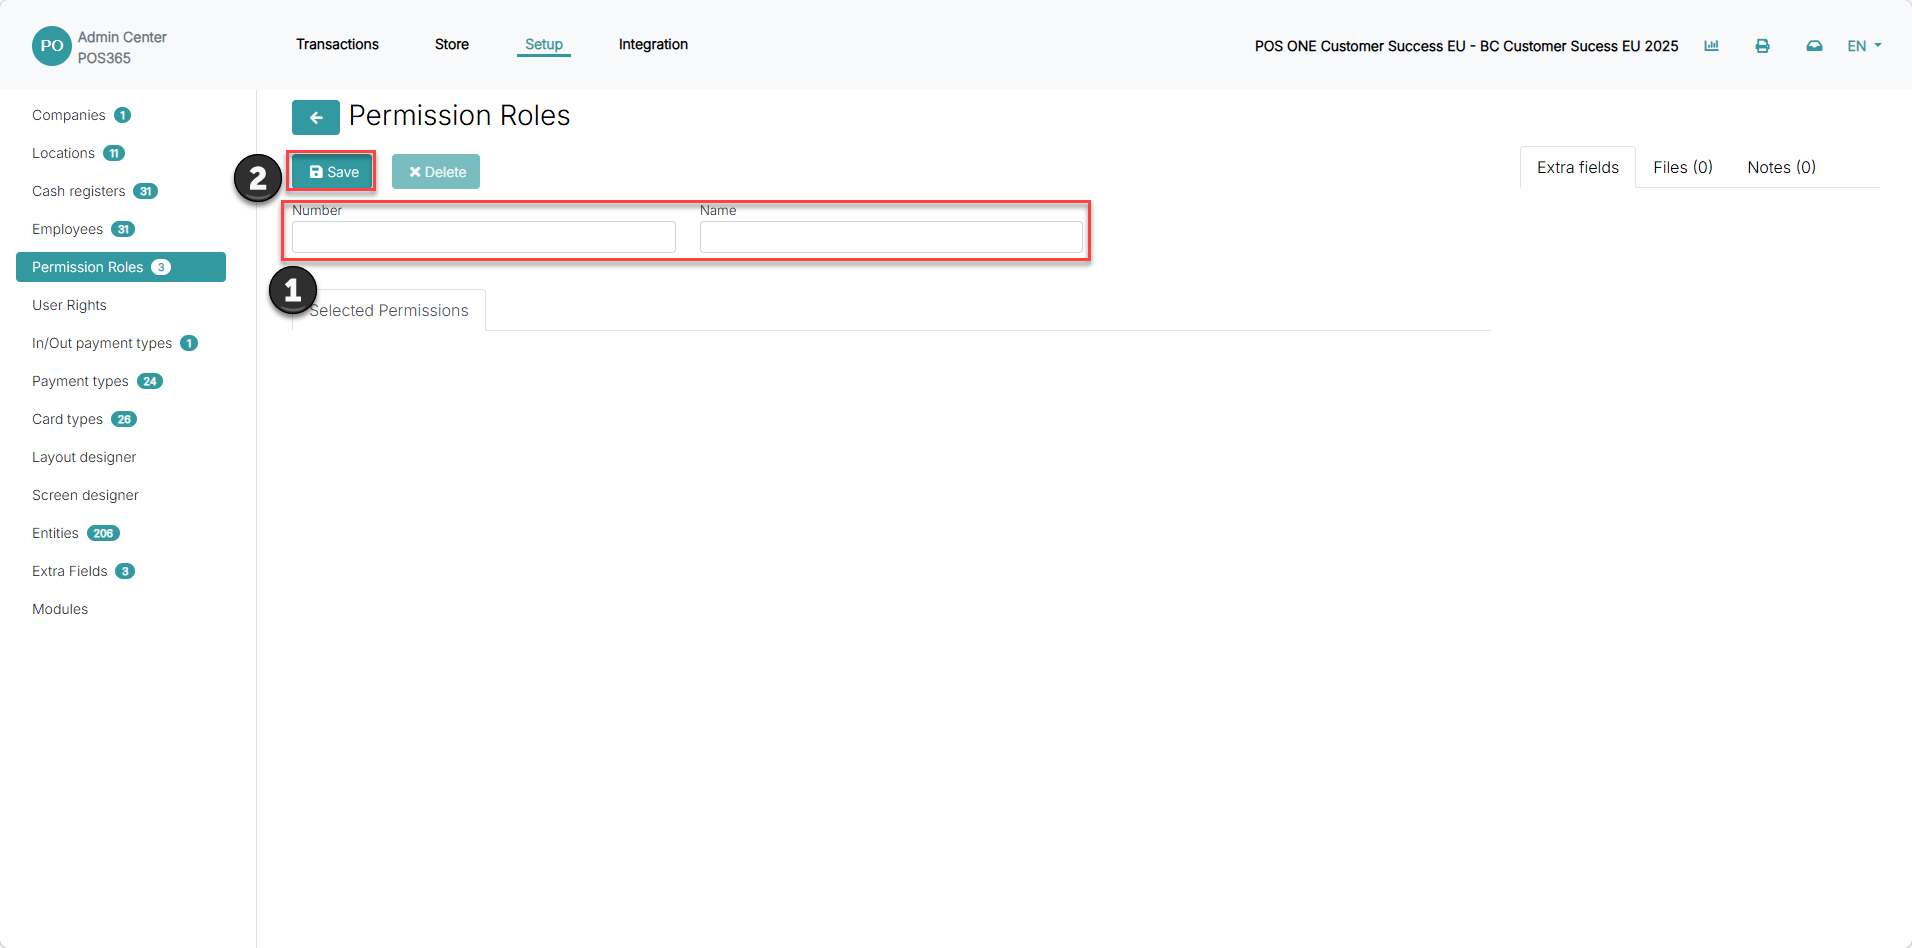Open the Setup menu
The width and height of the screenshot is (1912, 948).
coord(544,44)
